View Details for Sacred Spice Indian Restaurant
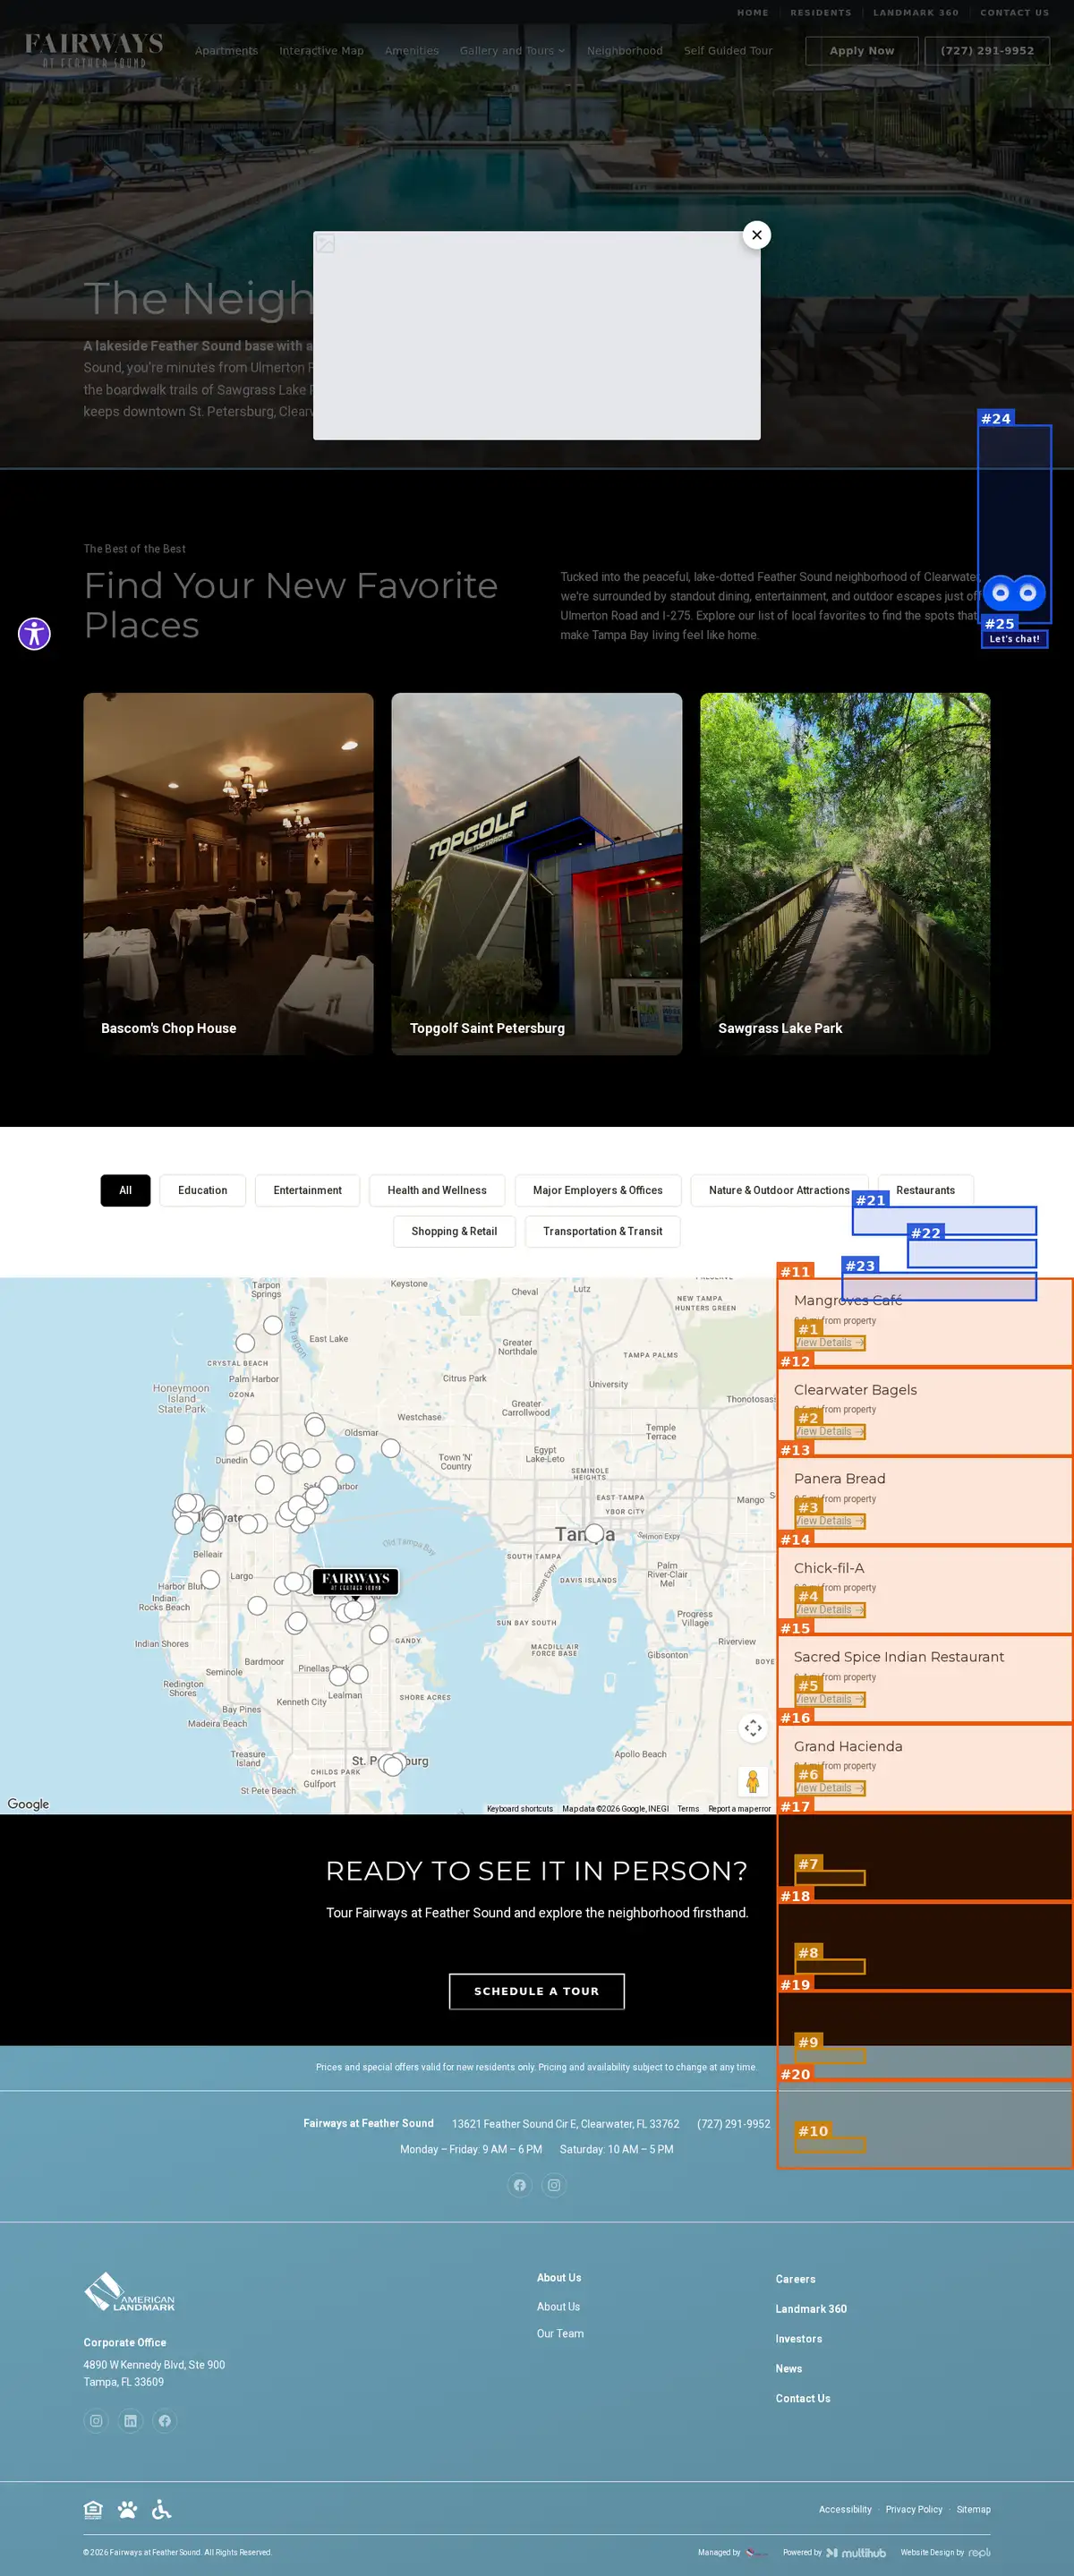The width and height of the screenshot is (1074, 2576). tap(829, 1699)
